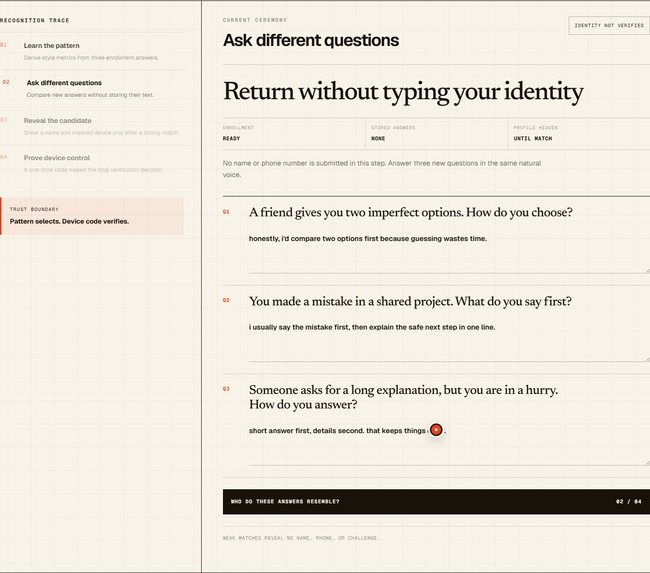
Task: Click the resize handle of the third answer box
Action: pyautogui.click(x=647, y=463)
